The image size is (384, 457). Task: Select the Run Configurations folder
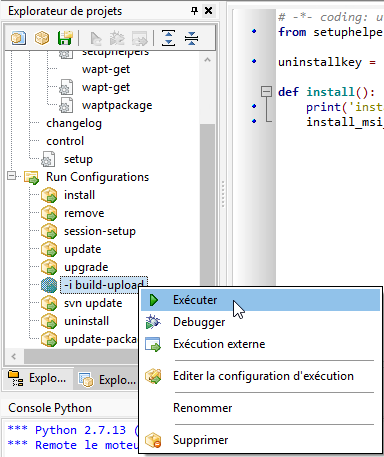pyautogui.click(x=97, y=177)
